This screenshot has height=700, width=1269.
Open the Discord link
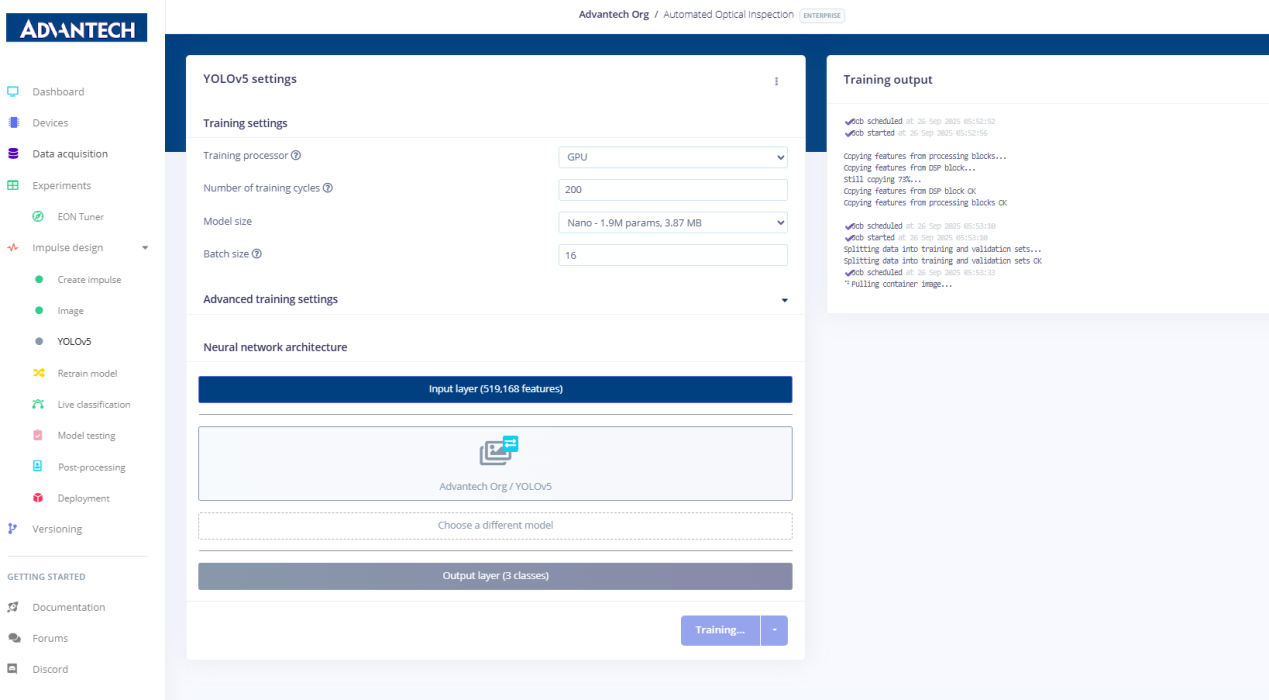tap(50, 669)
